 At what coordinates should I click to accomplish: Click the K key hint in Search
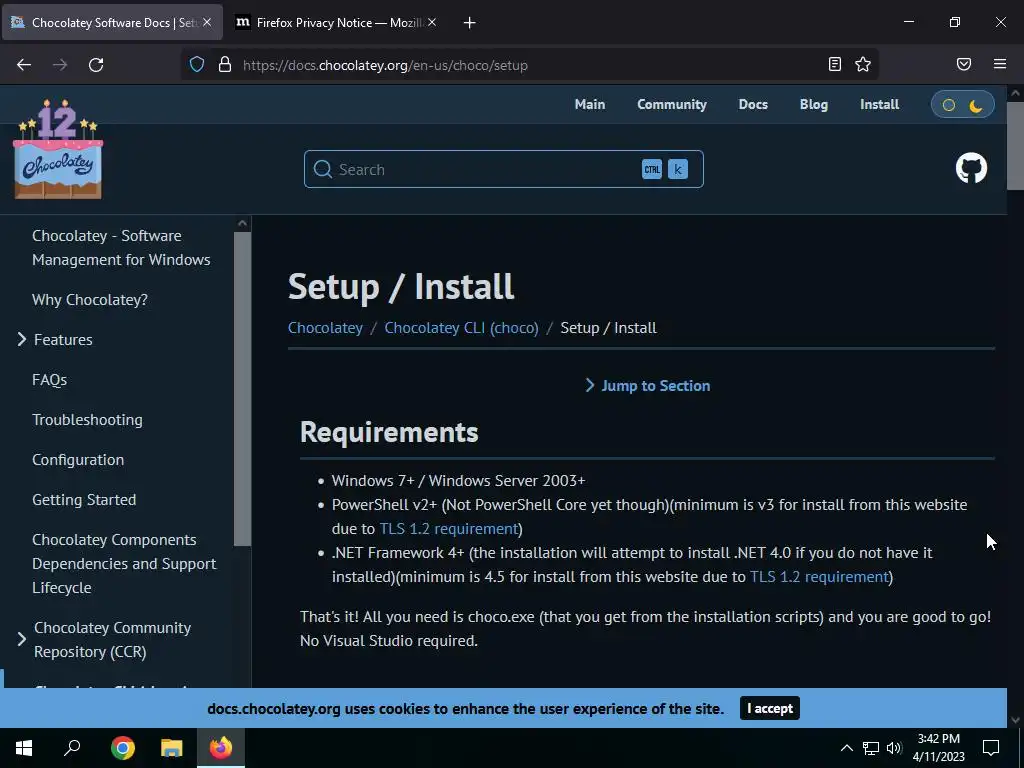[x=678, y=169]
